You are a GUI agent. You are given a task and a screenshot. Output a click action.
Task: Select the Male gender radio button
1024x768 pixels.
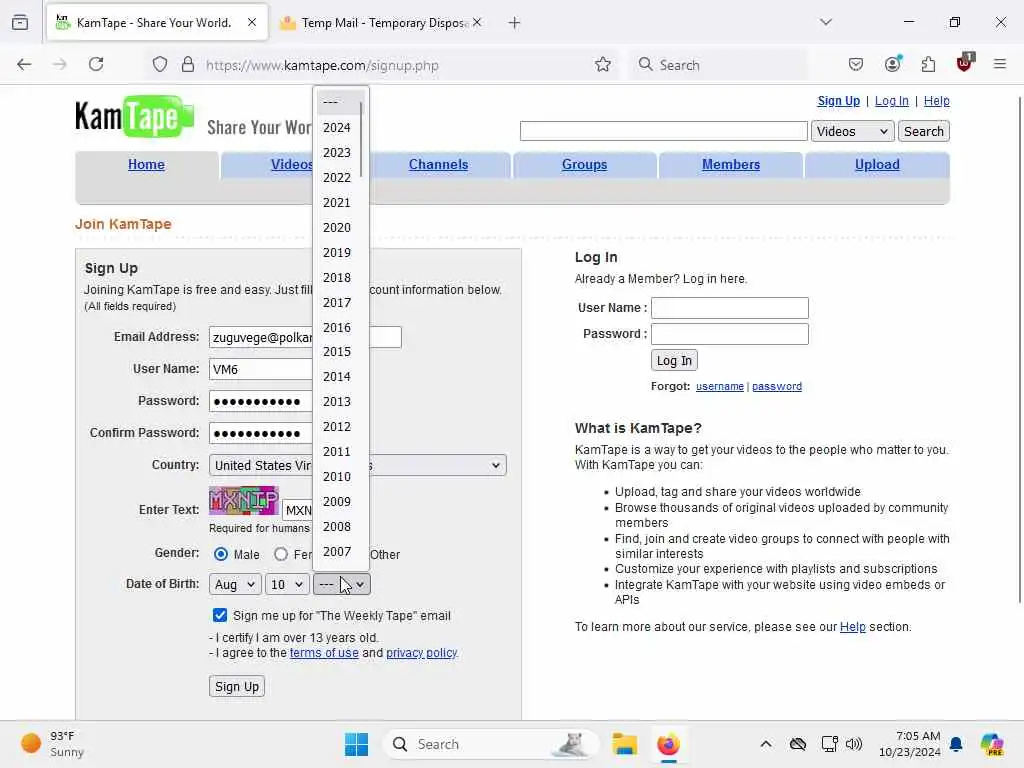coord(221,554)
